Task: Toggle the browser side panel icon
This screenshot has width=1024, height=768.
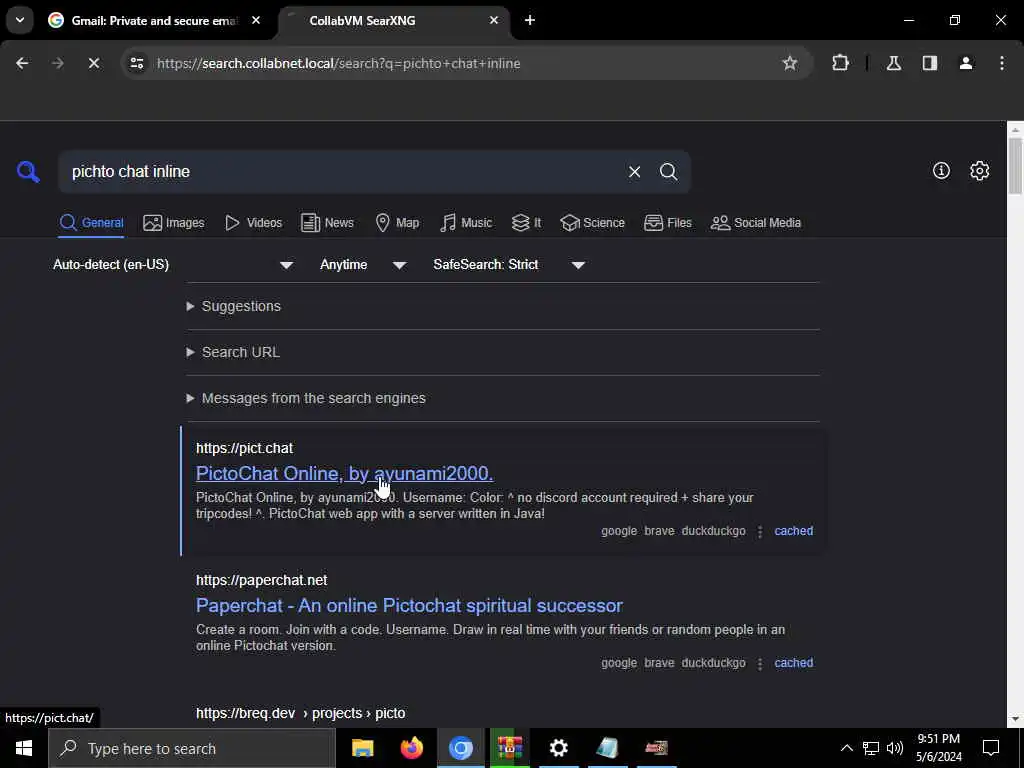Action: (x=929, y=63)
